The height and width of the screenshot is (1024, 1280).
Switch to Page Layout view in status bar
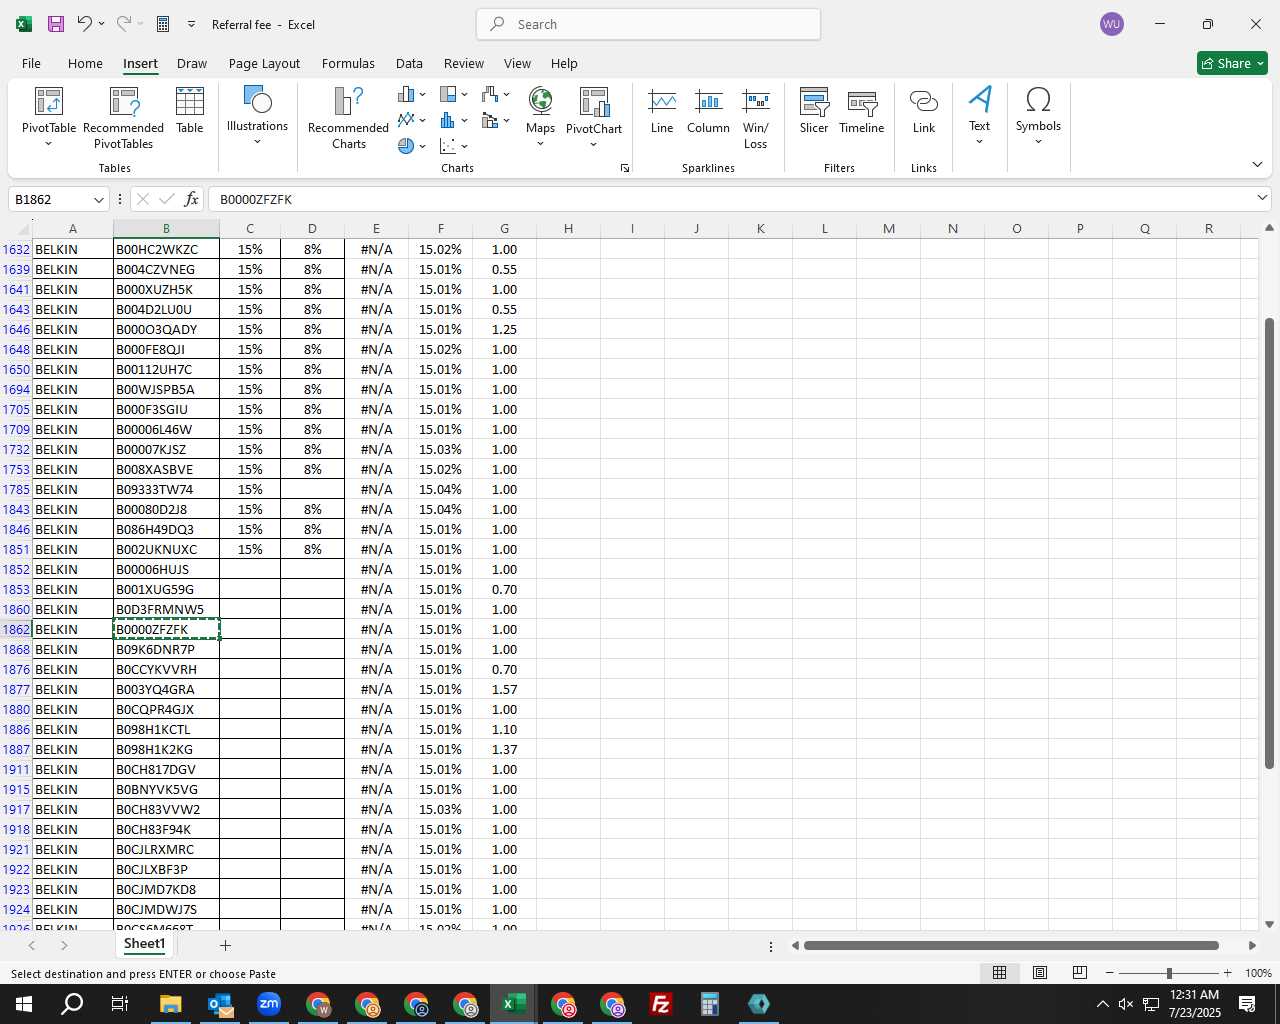[1040, 973]
